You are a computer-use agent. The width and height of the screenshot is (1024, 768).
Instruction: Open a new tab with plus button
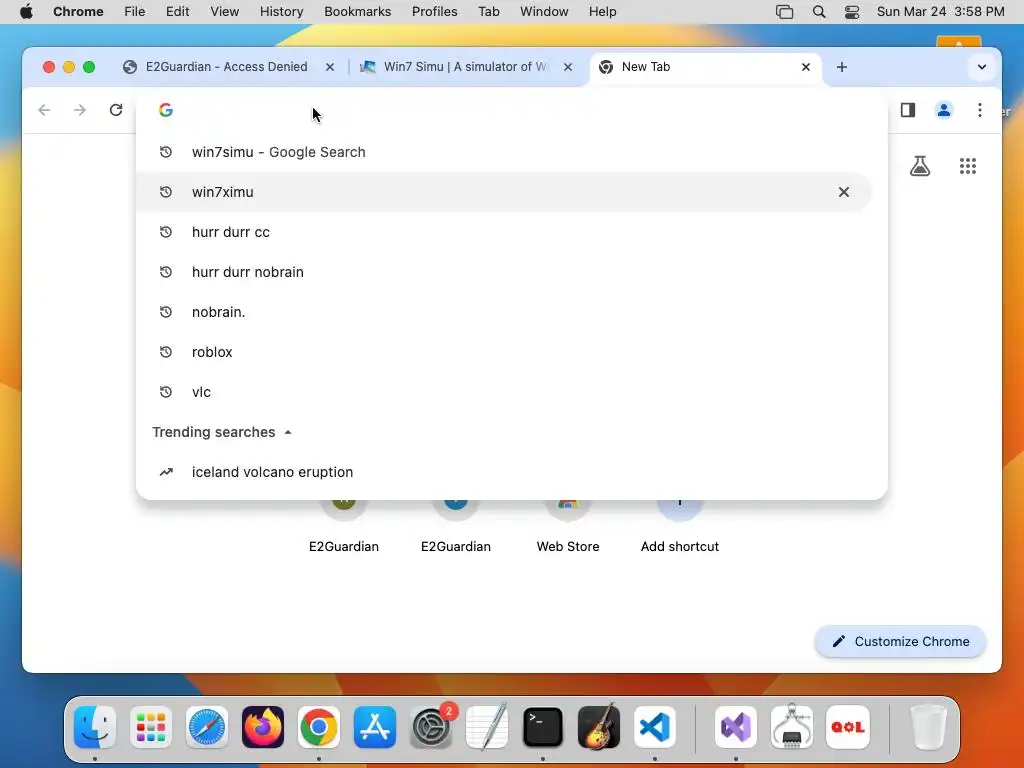(842, 67)
